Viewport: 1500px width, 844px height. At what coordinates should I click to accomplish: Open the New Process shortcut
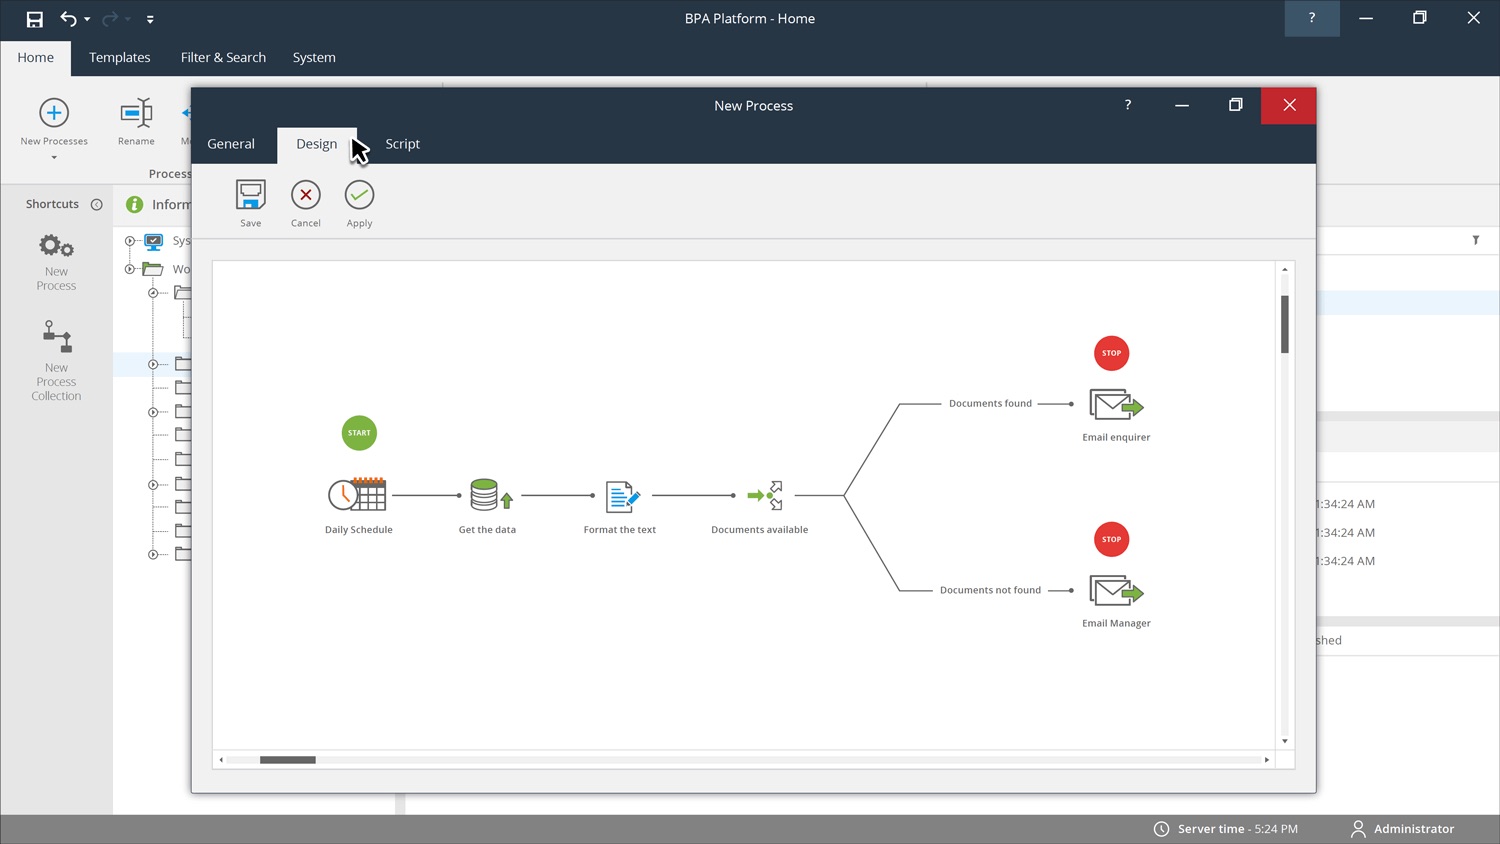[x=56, y=261]
